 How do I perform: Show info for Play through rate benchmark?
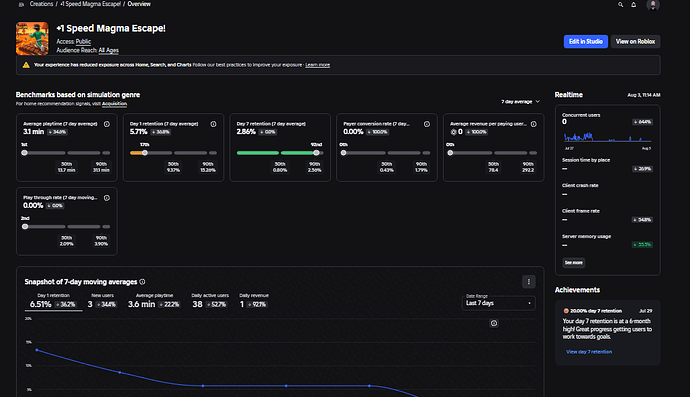[x=106, y=198]
